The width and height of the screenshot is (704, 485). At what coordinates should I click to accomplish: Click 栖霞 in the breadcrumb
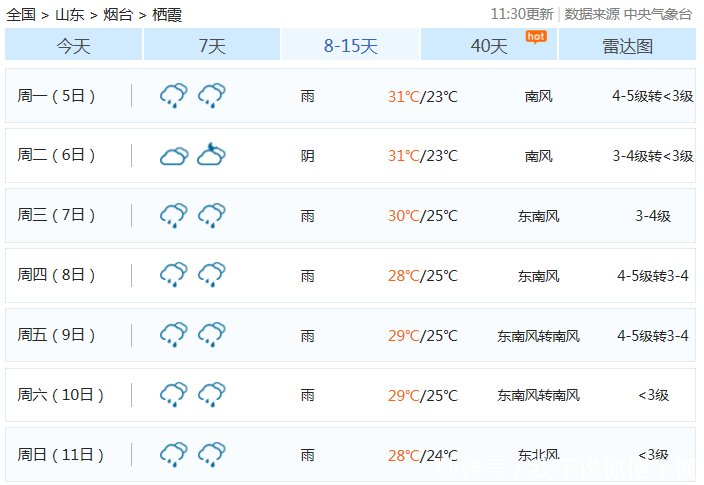(167, 14)
